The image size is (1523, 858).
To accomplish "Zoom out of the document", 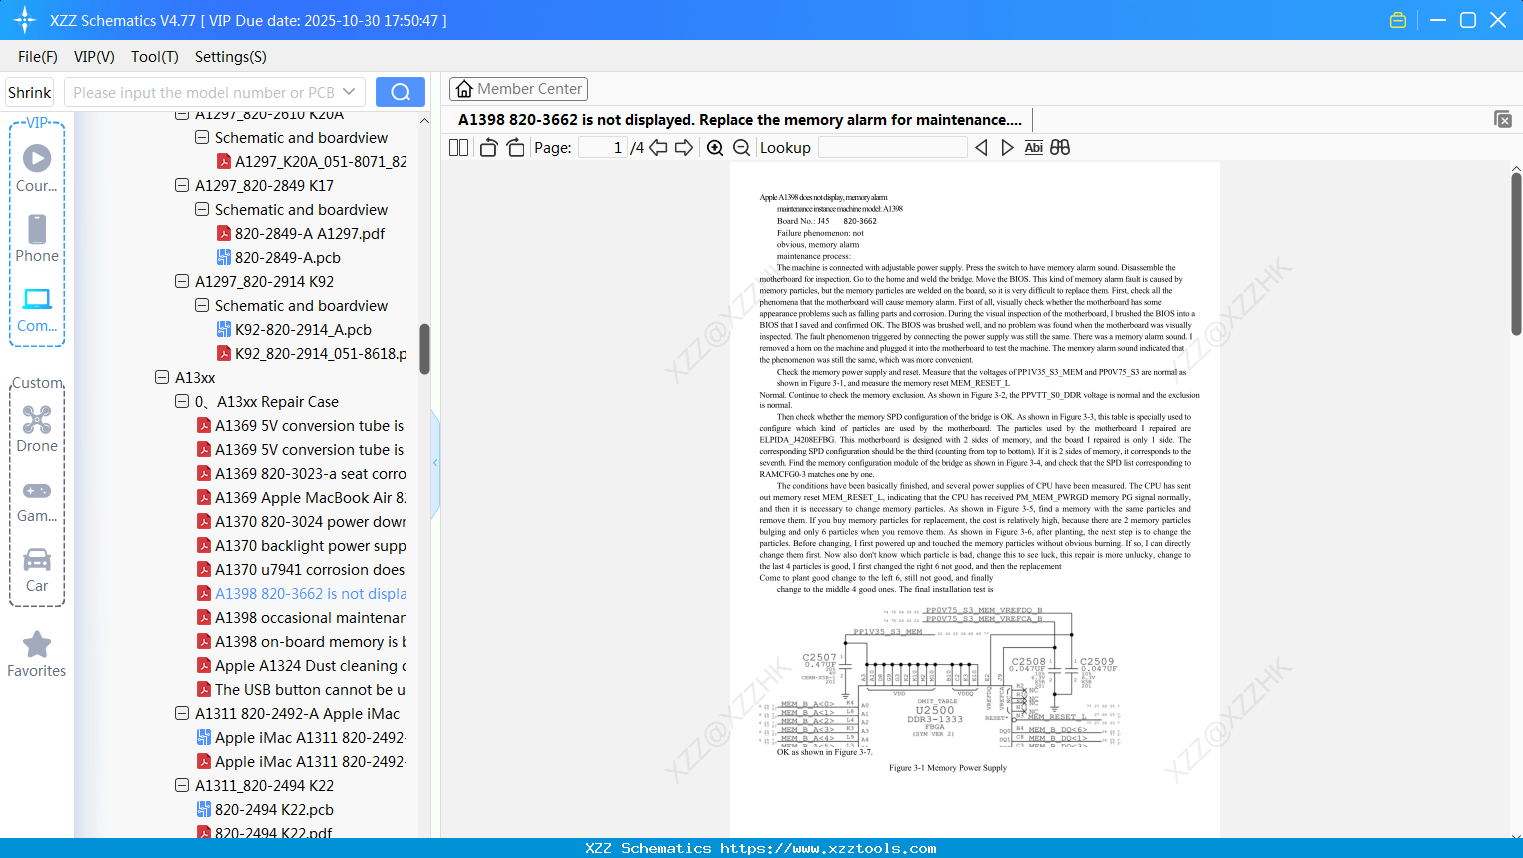I will tap(741, 148).
